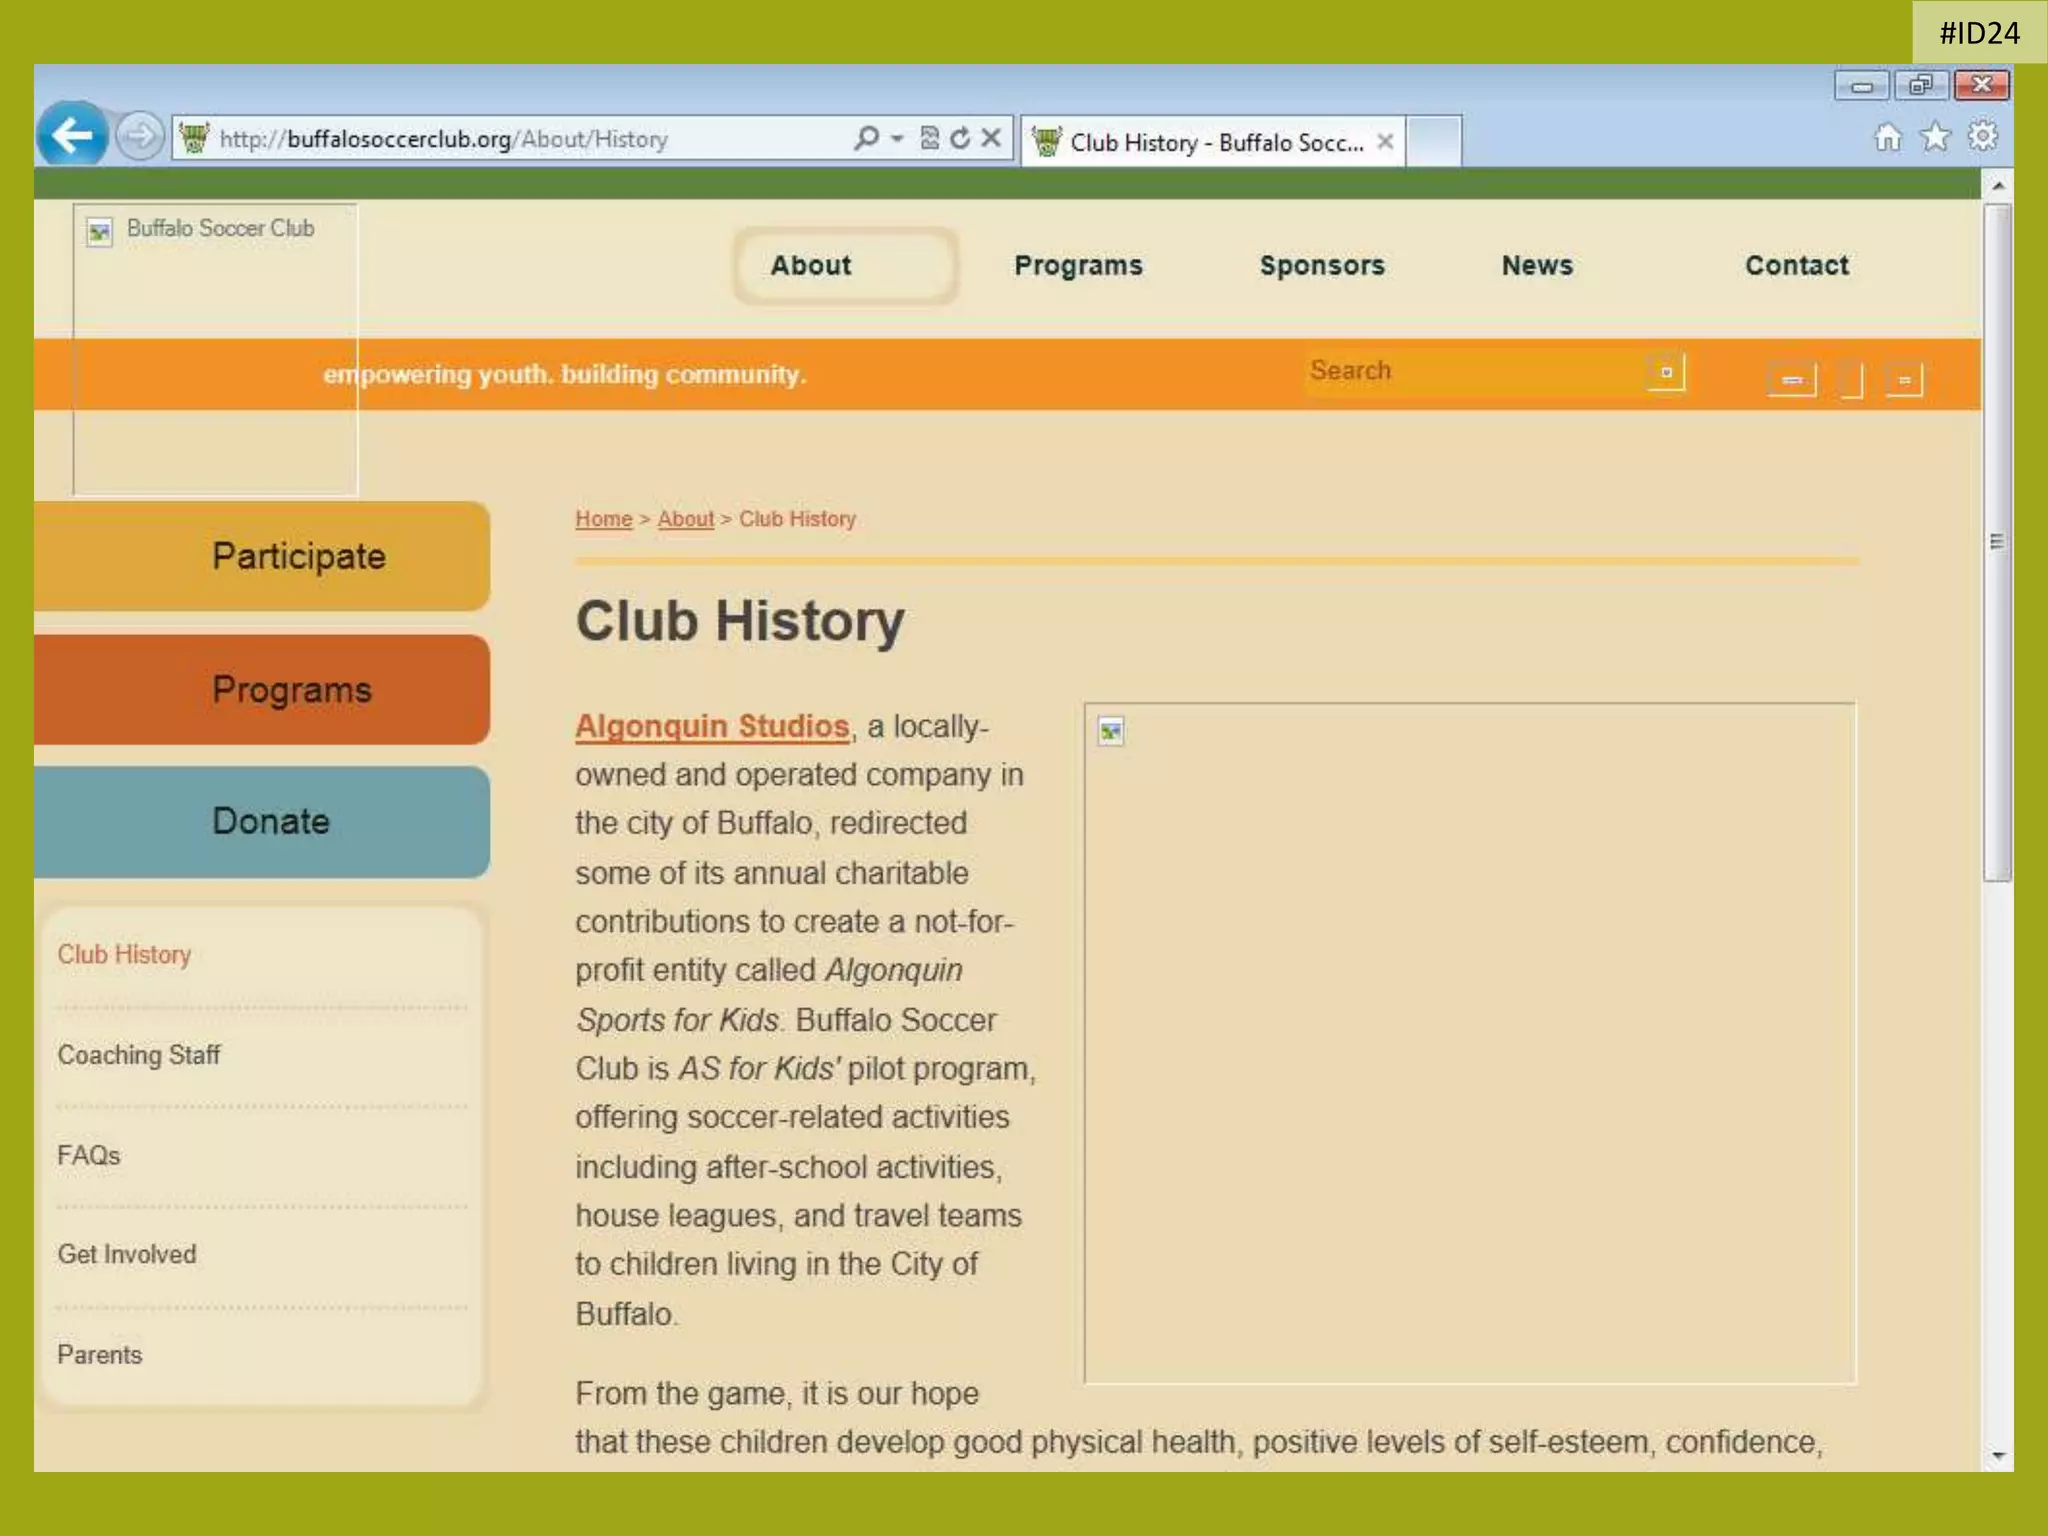
Task: Click the scrollbar down arrow
Action: coord(1998,1456)
